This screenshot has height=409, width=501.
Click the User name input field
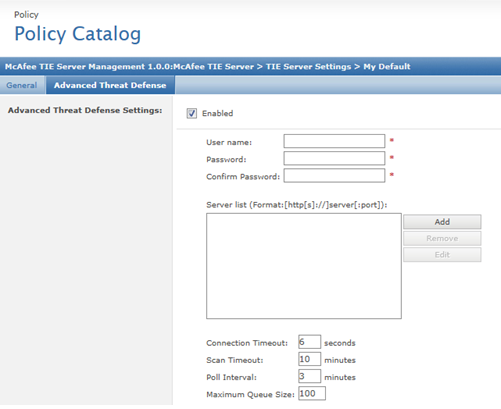tap(334, 141)
